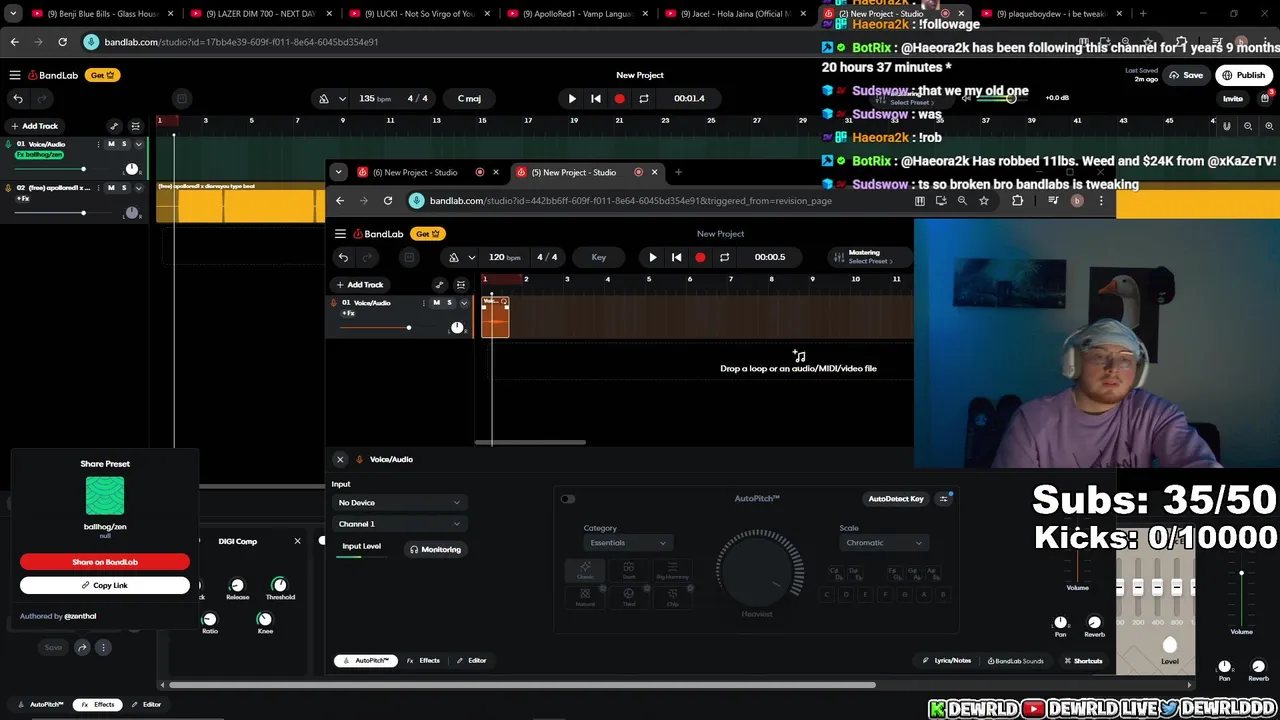Solo the 01 Voice/Audio track in front window
The height and width of the screenshot is (720, 1280).
pos(449,302)
